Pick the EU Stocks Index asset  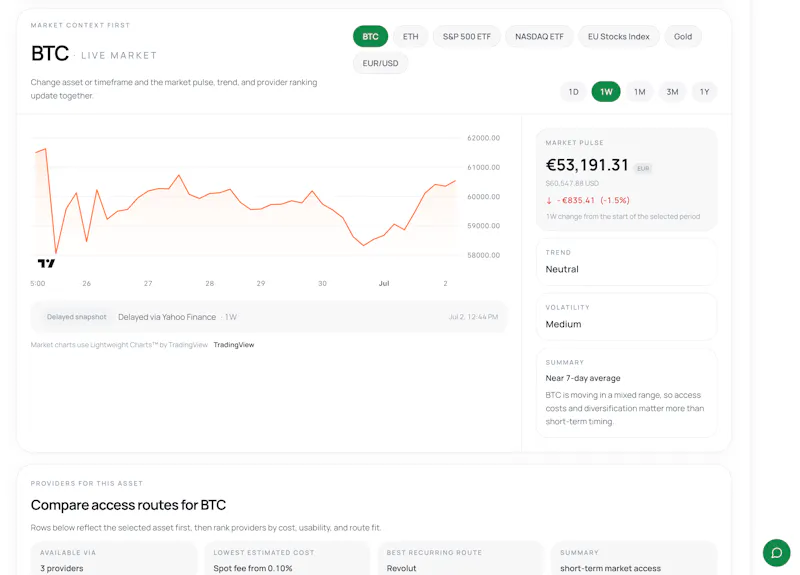tap(618, 37)
